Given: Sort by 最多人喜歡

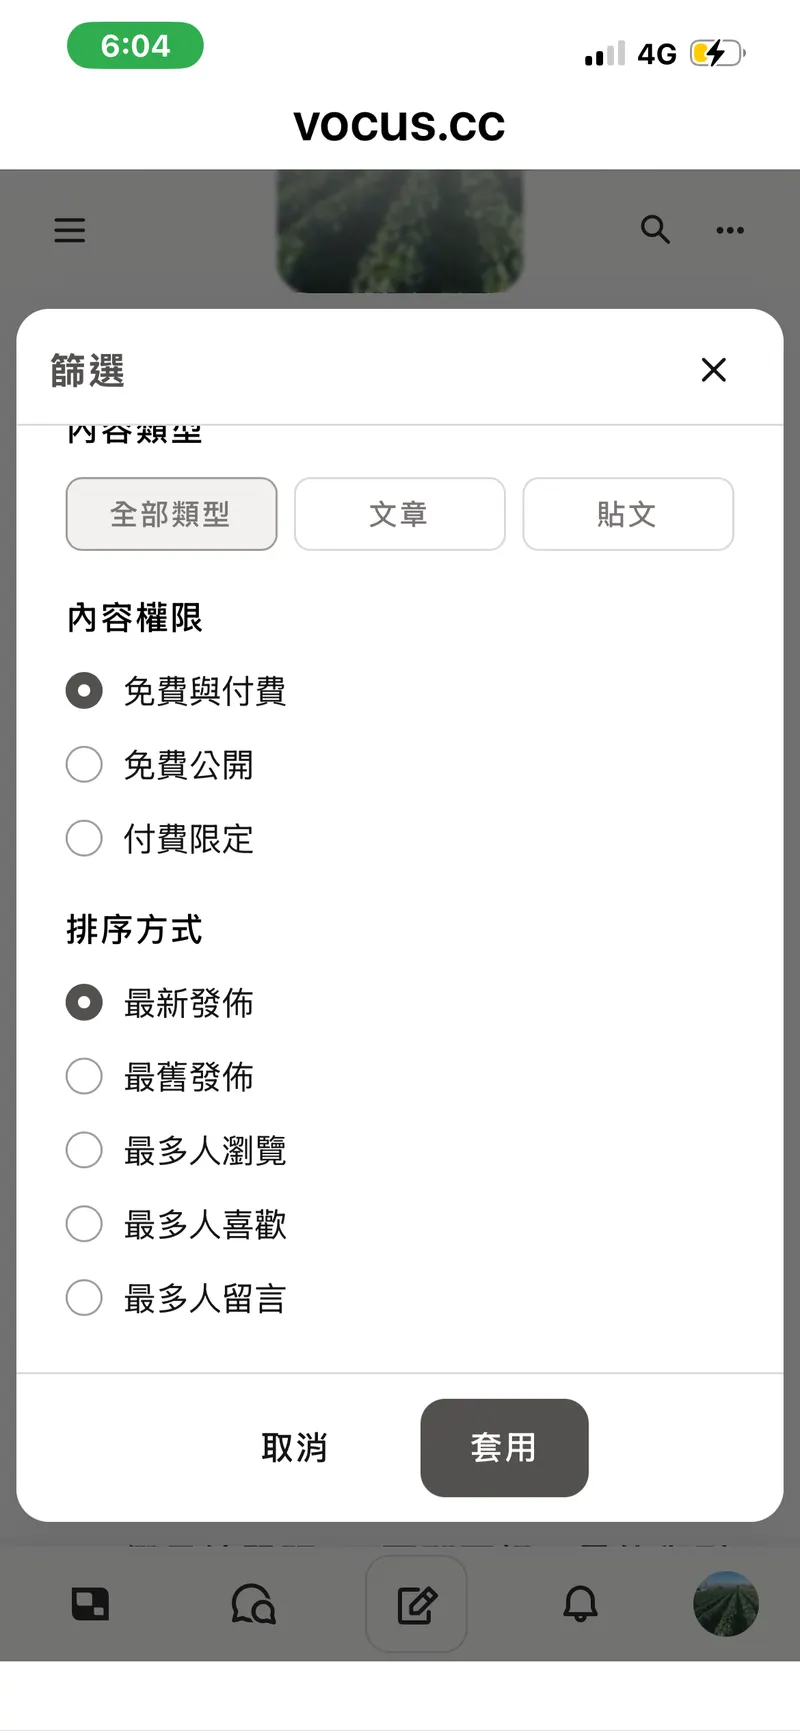Looking at the screenshot, I should (84, 1224).
